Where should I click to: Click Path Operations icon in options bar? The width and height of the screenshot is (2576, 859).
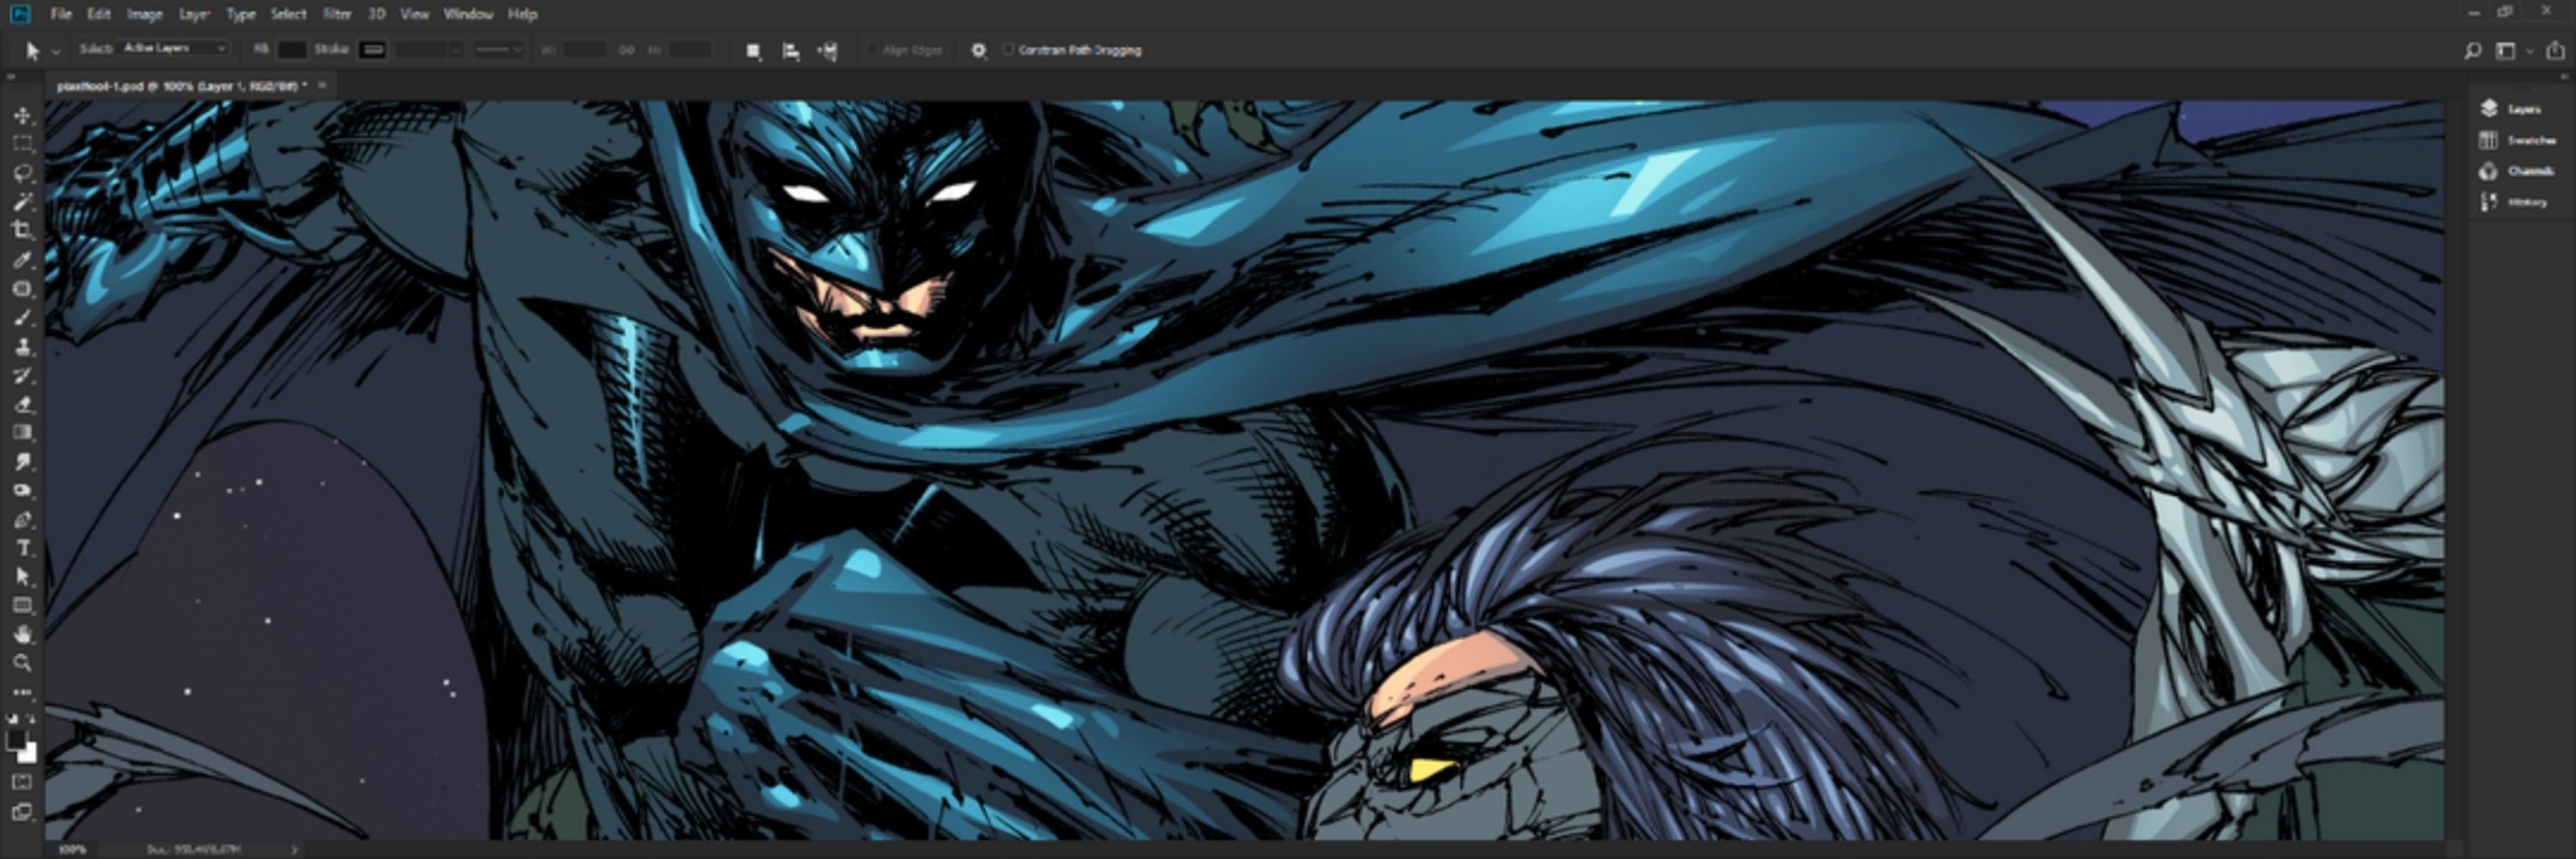(753, 50)
